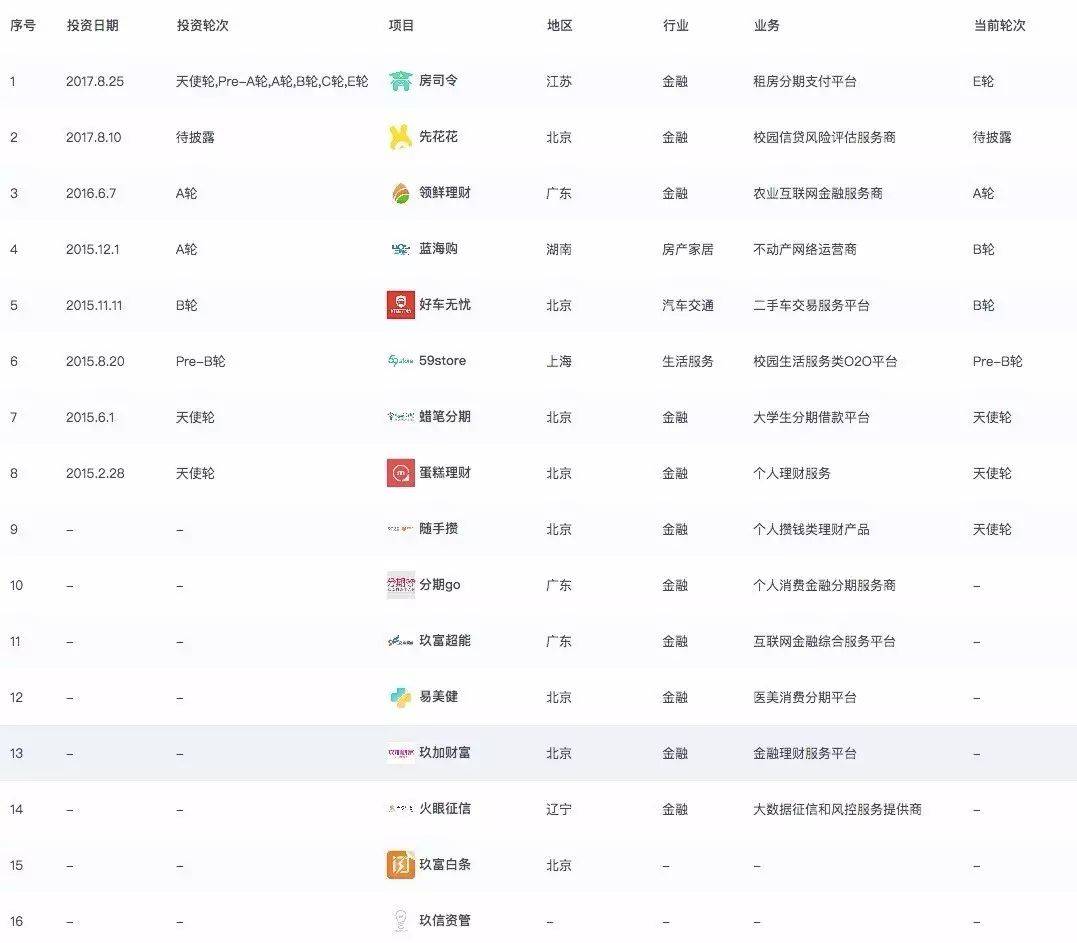
Task: Select the date cell 2017.8.10
Action: coord(93,137)
